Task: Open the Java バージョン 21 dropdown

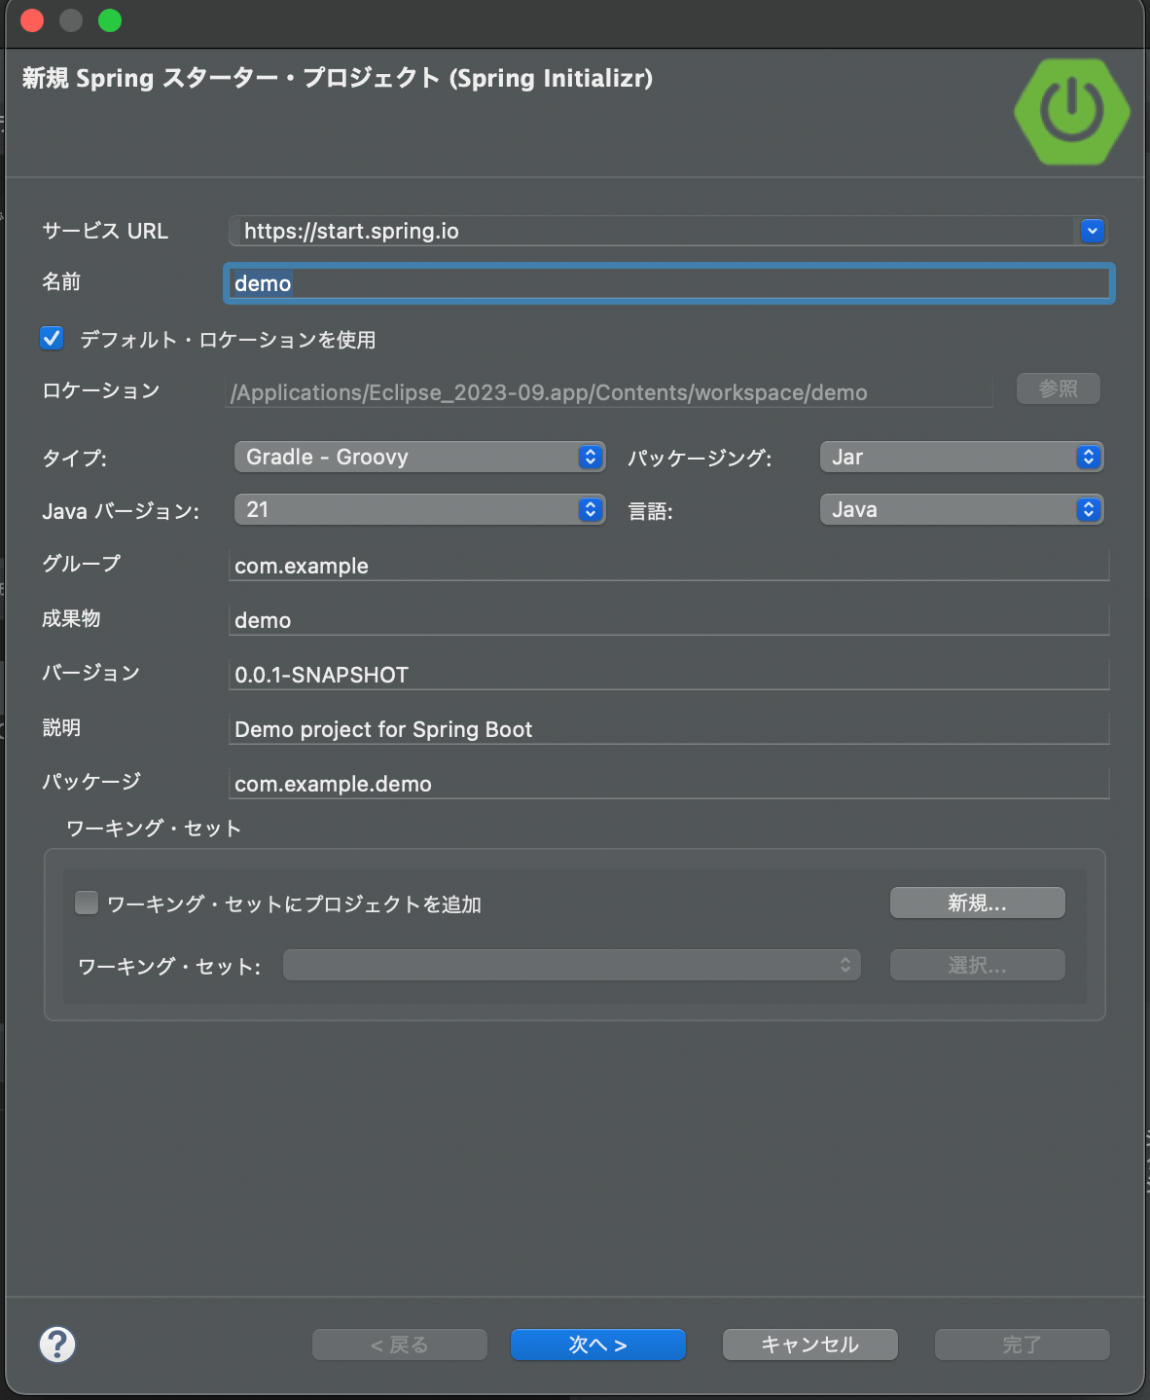Action: 419,510
